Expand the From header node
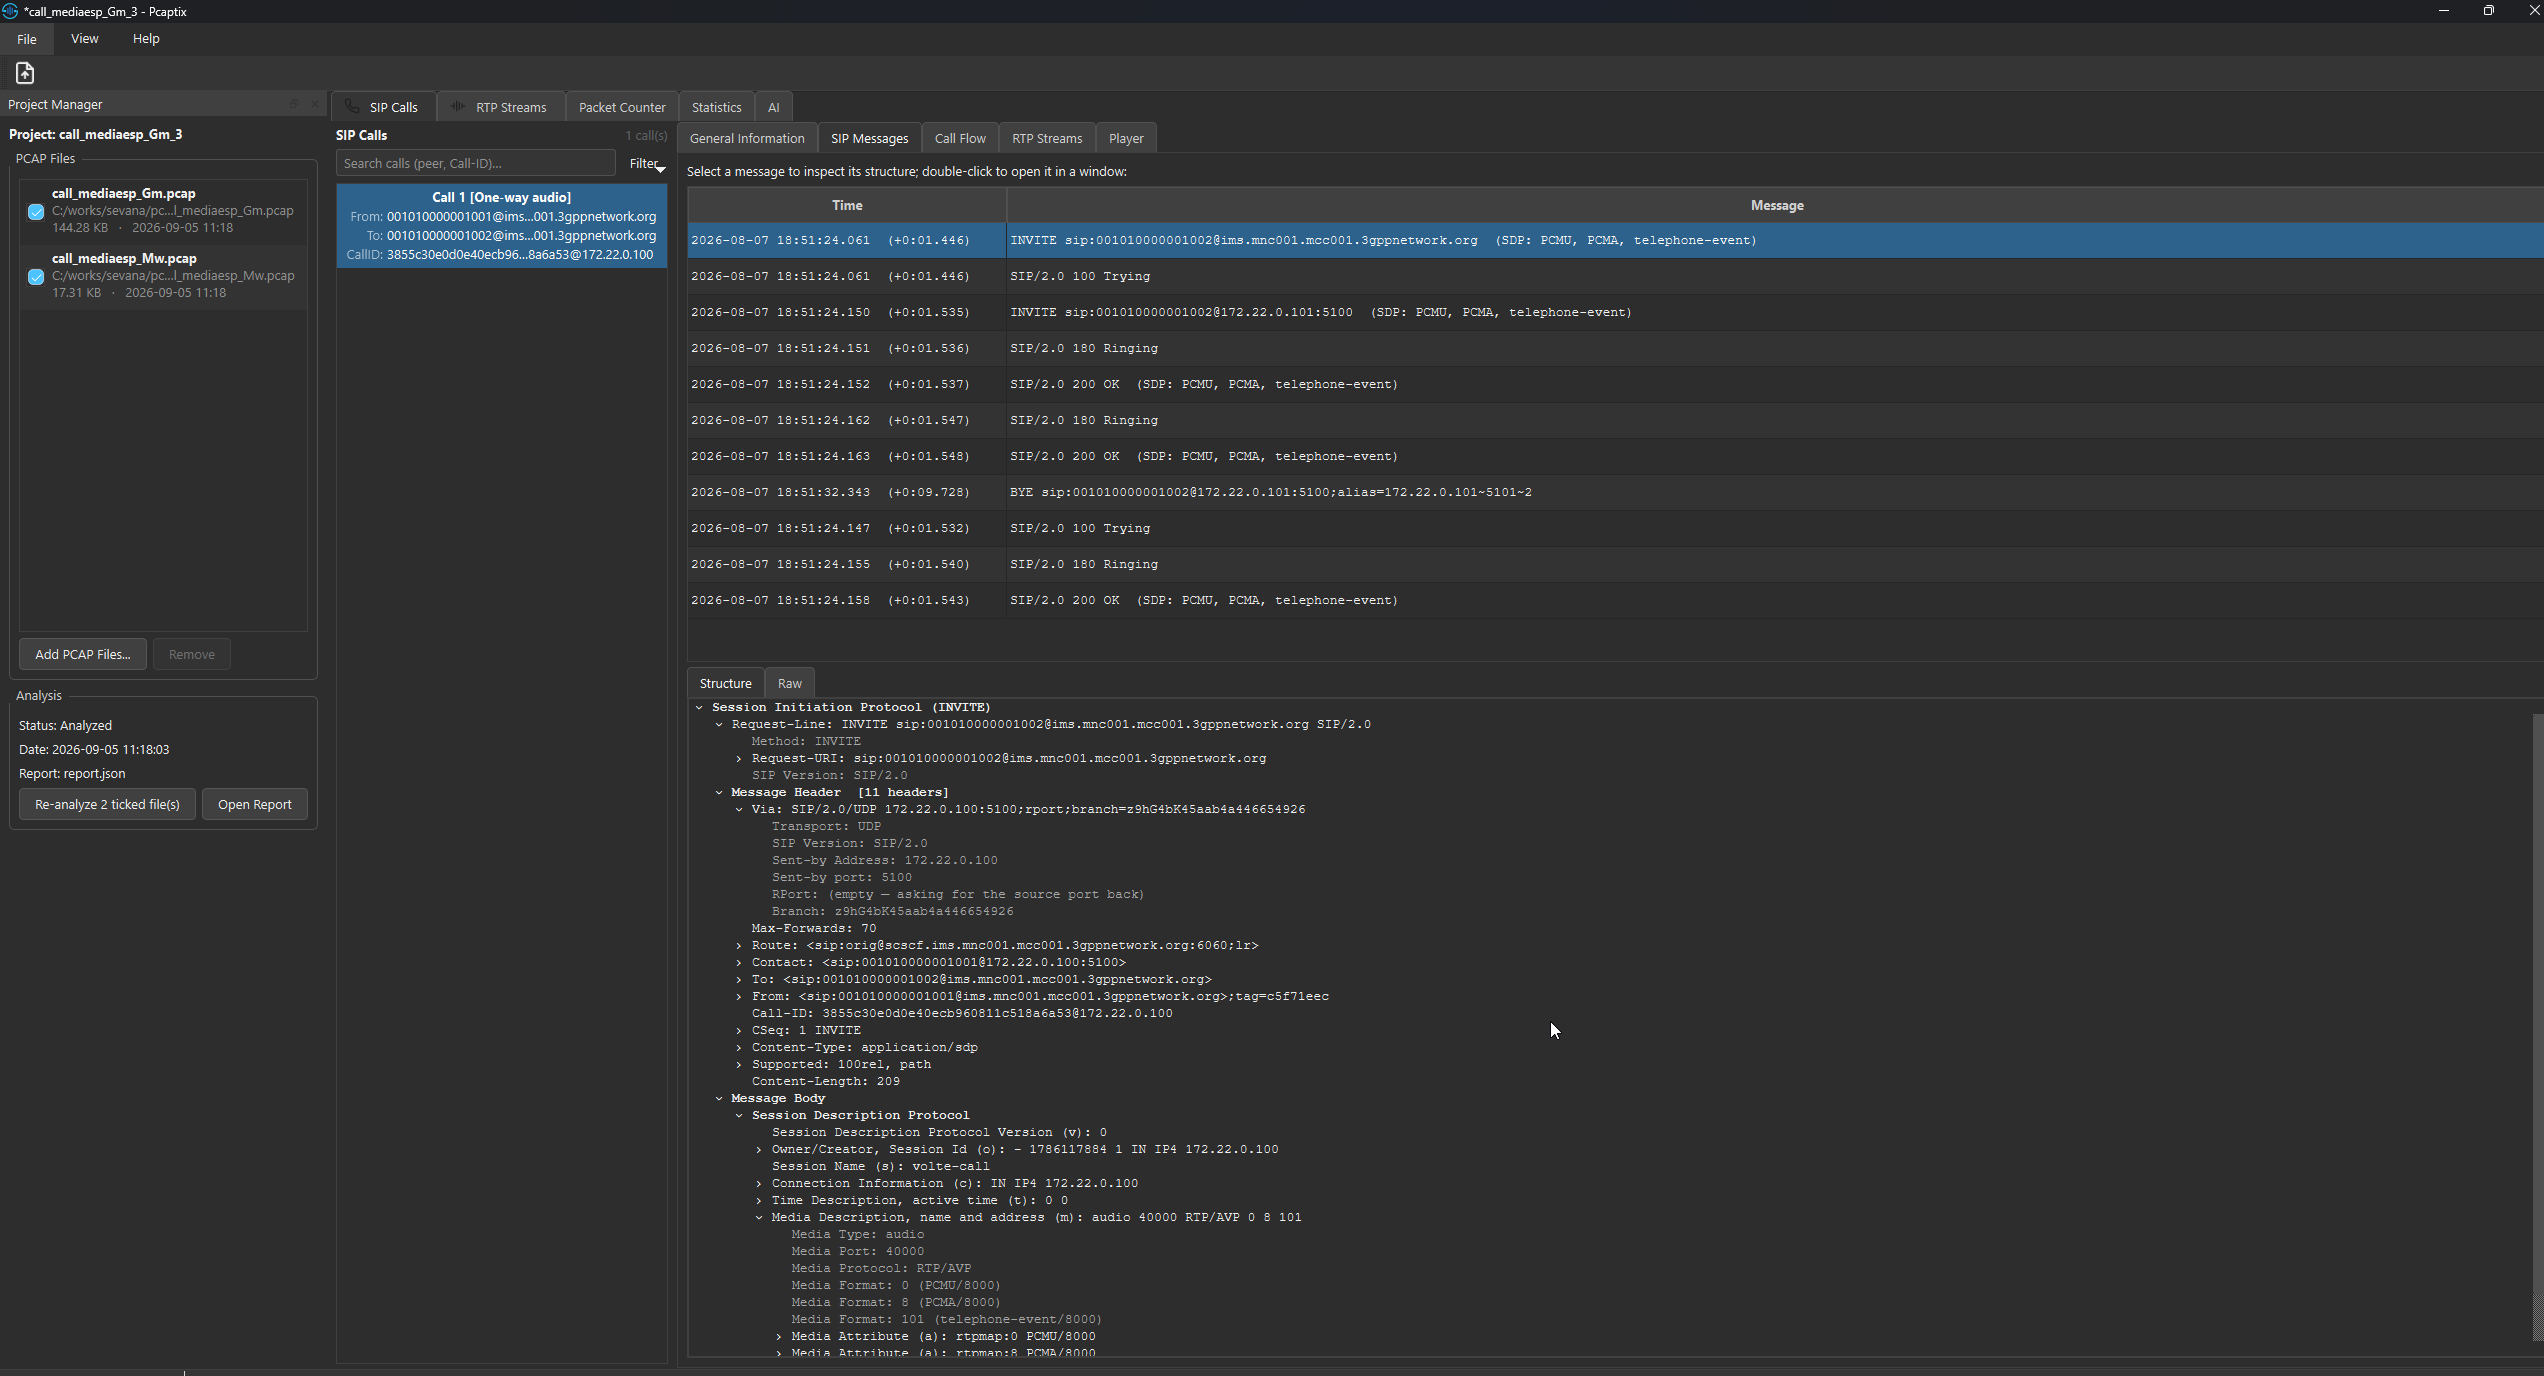Screen dimensions: 2544x1376 pos(739,997)
